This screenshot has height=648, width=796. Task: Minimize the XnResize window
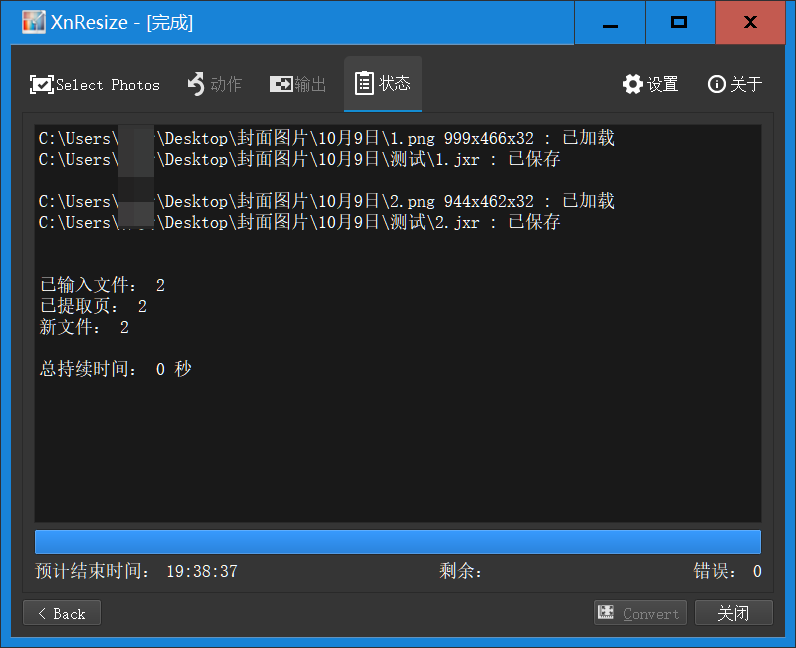click(x=610, y=23)
